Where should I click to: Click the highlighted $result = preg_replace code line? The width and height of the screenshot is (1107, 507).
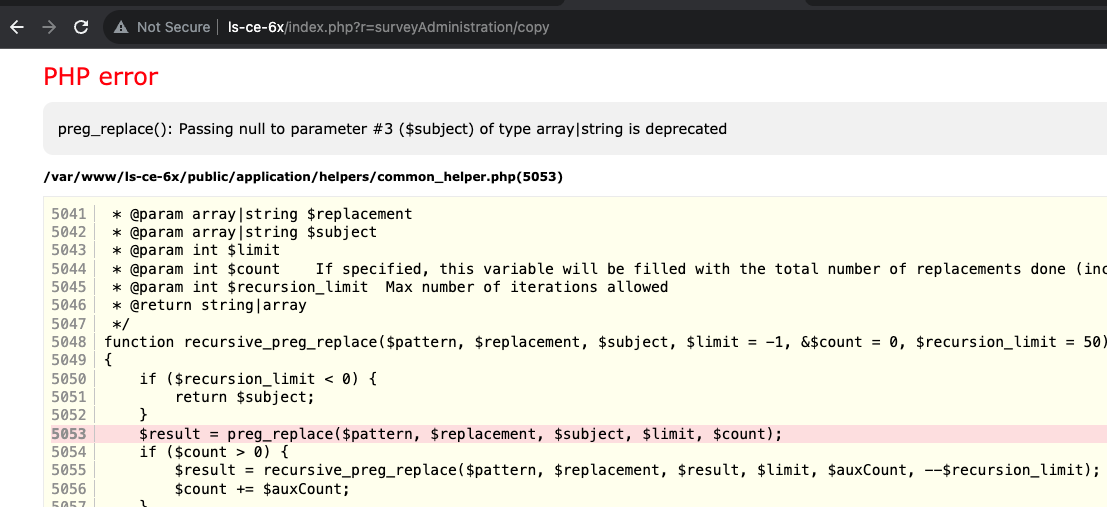(460, 434)
